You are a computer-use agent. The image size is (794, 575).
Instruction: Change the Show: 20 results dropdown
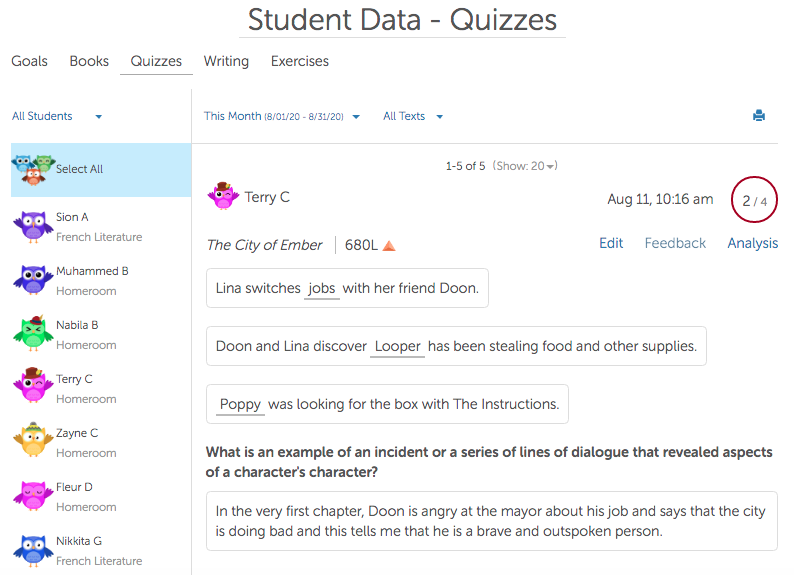pos(525,166)
